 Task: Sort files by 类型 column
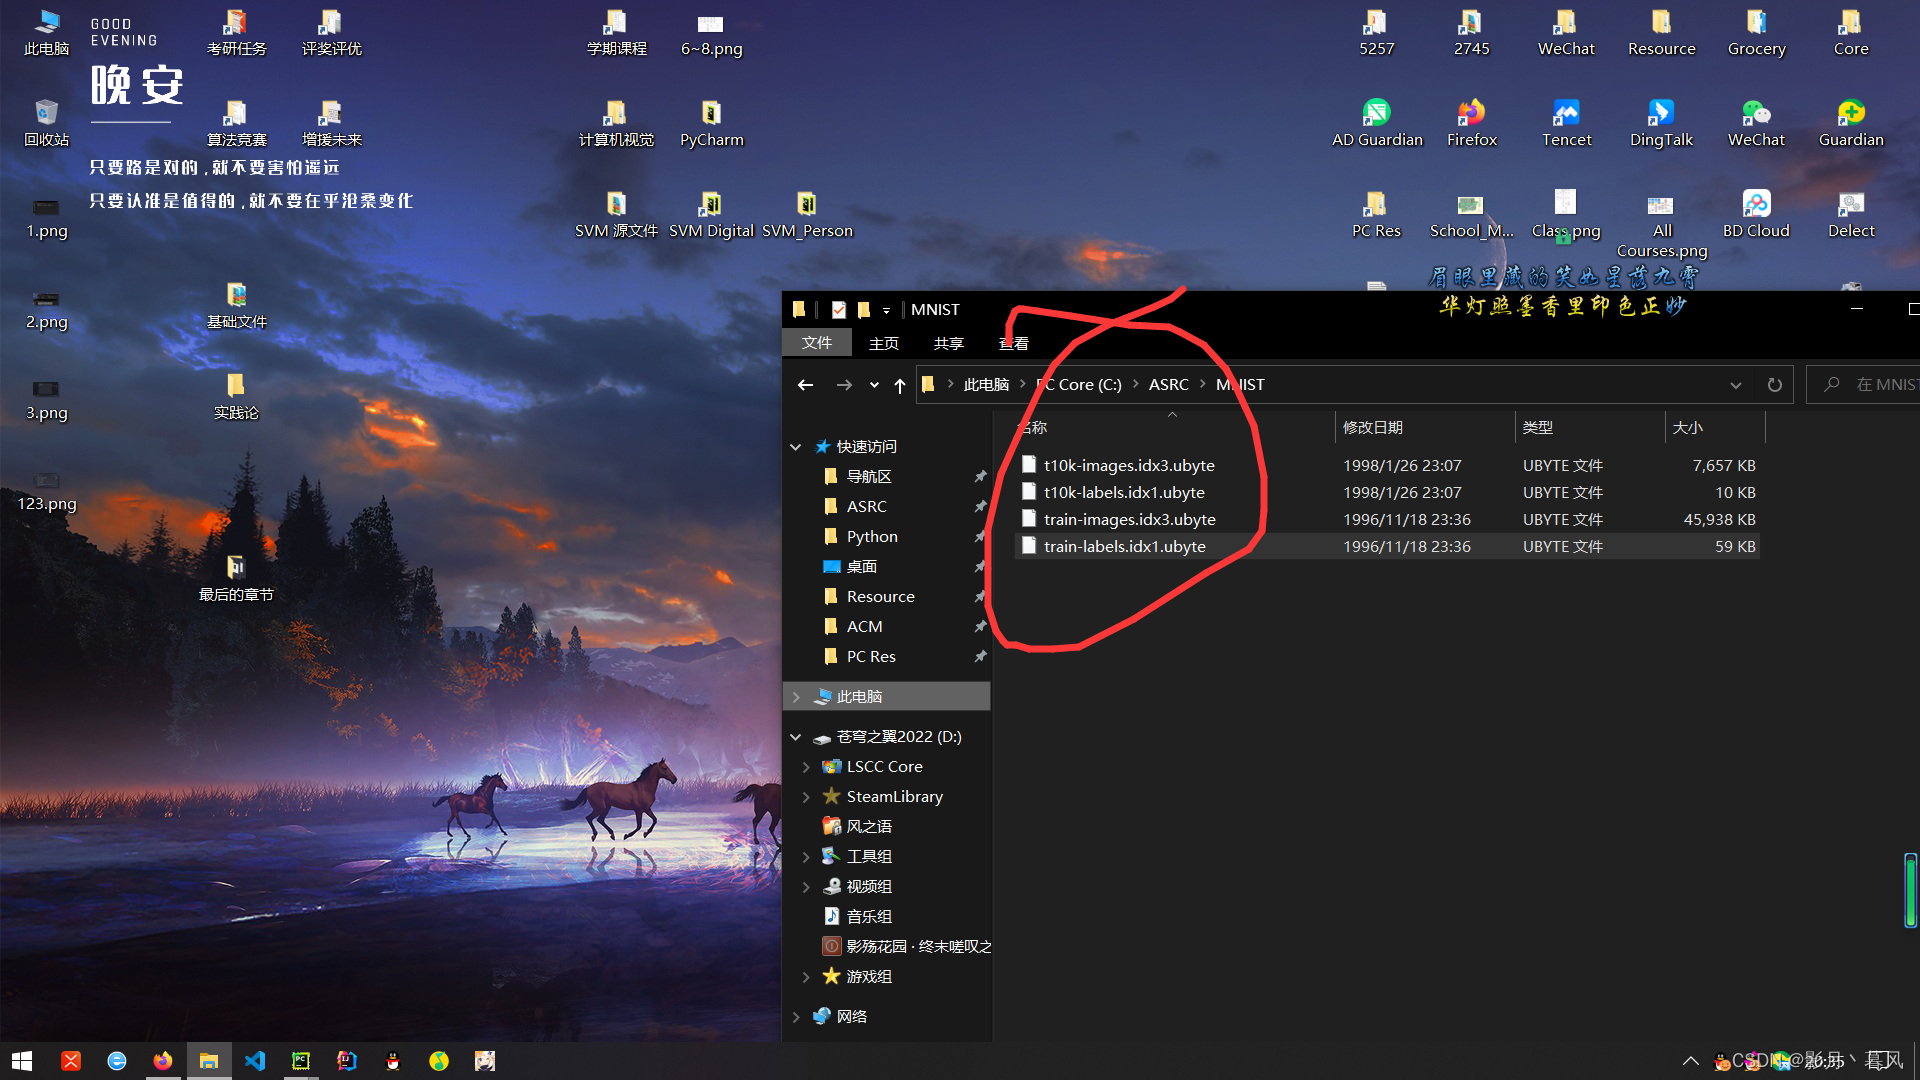(x=1590, y=428)
